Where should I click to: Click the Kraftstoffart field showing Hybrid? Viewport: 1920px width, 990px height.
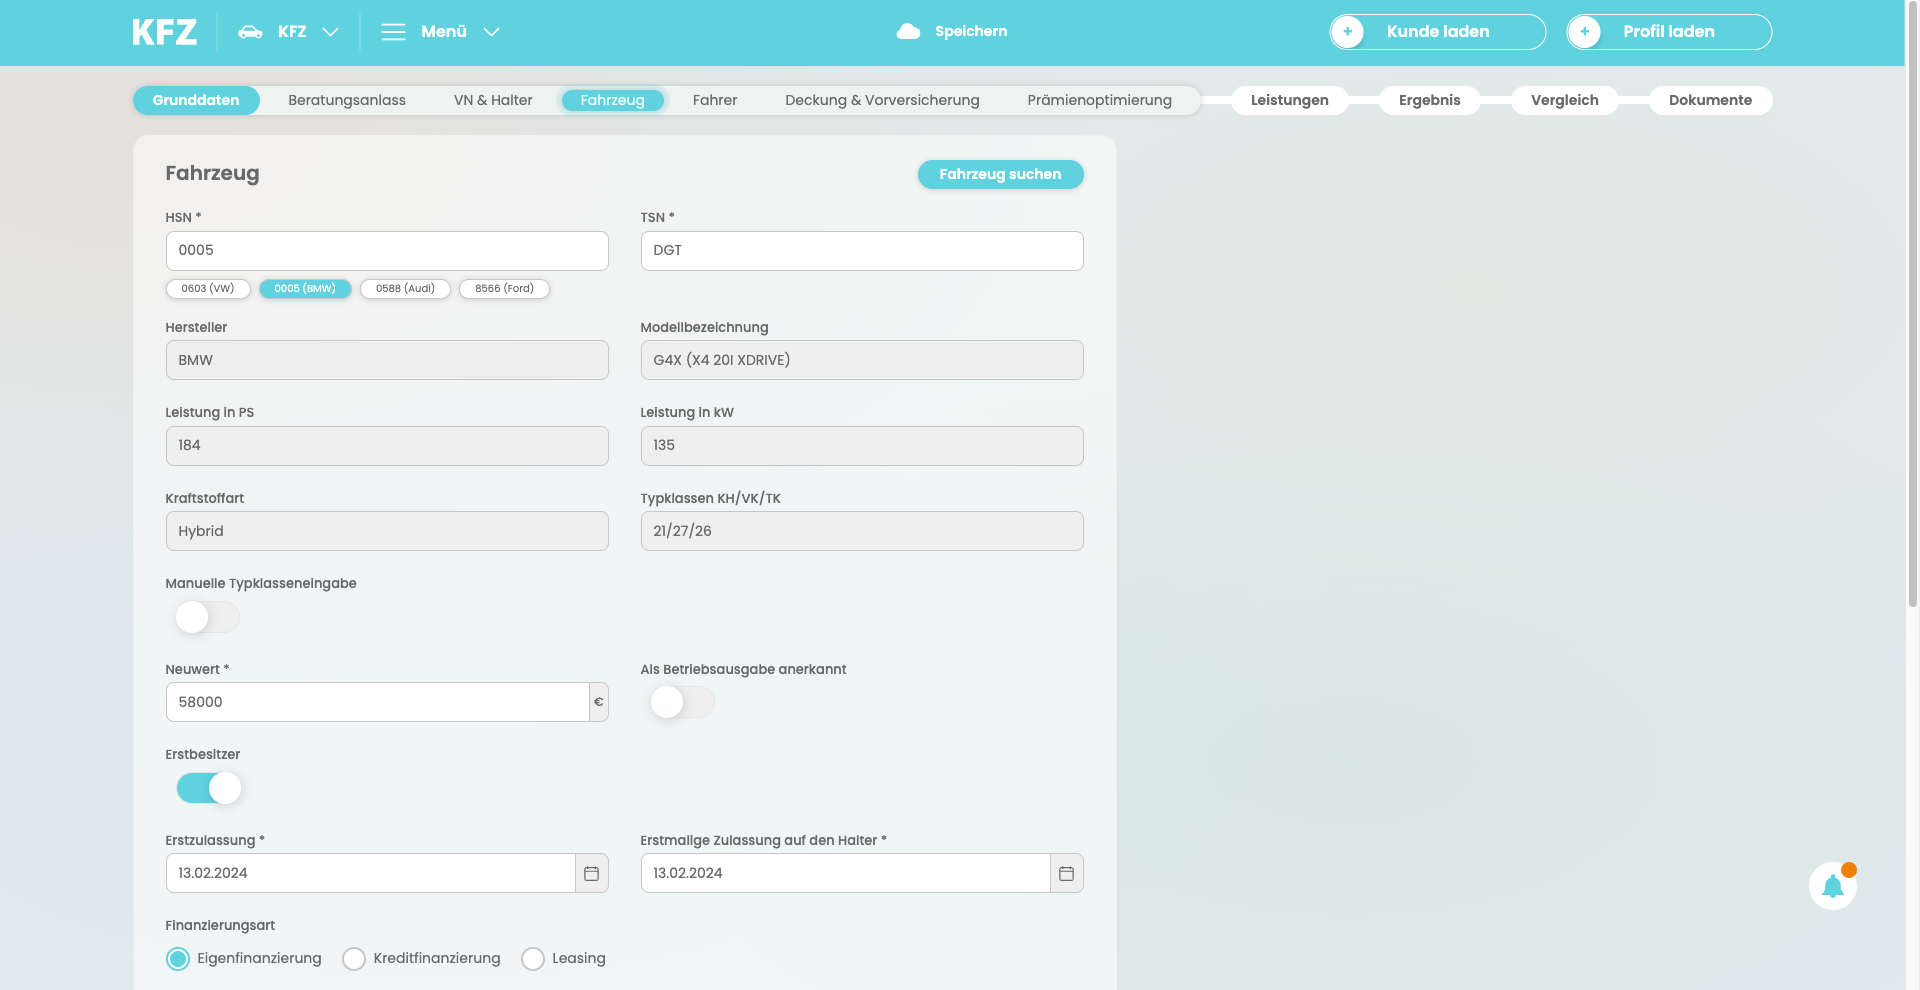(x=387, y=531)
